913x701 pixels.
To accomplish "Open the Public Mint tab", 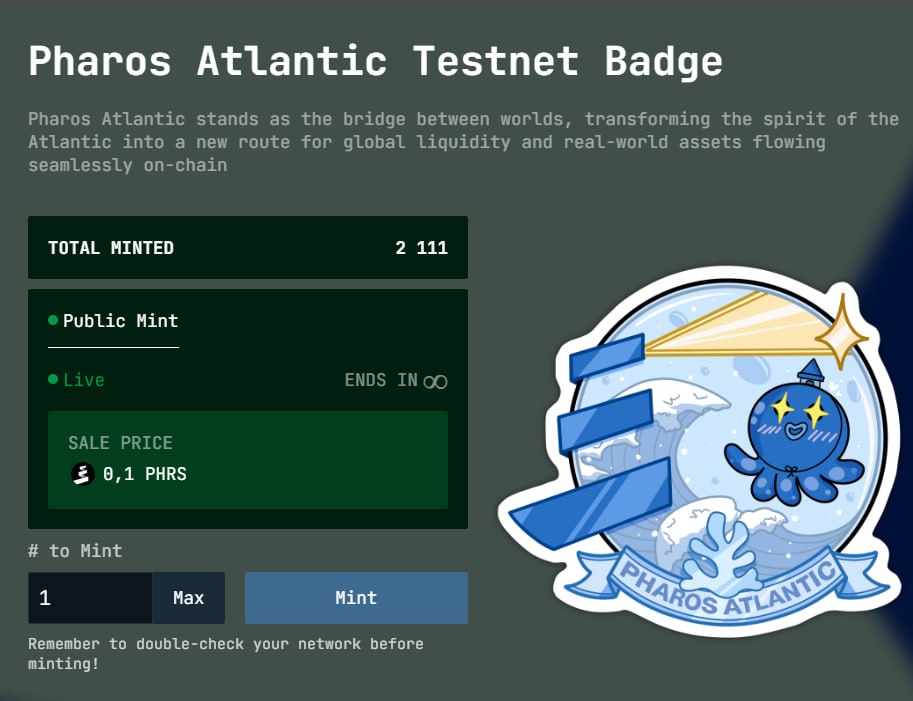I will coord(114,321).
